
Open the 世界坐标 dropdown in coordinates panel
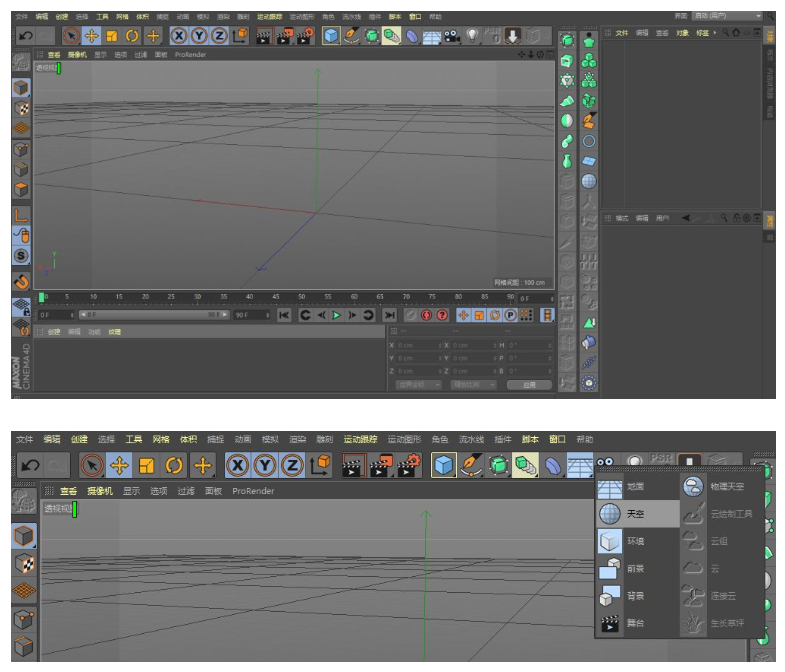[x=419, y=385]
